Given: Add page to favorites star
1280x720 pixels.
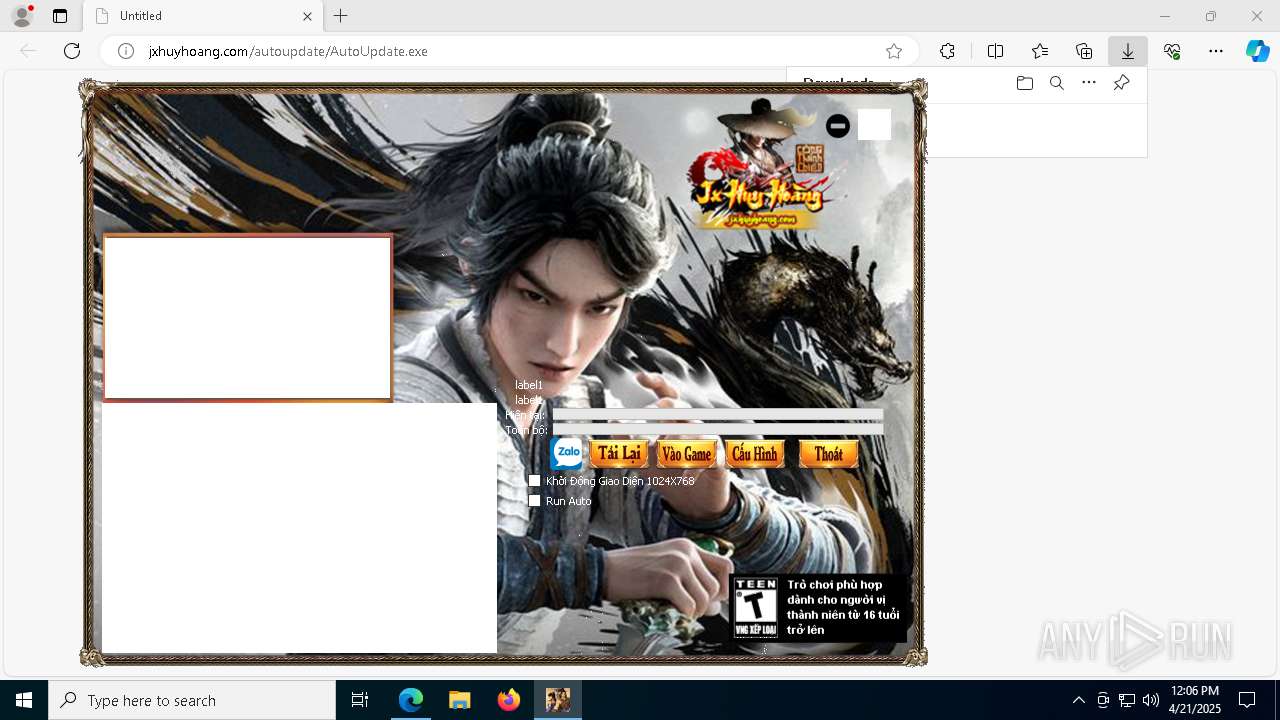Looking at the screenshot, I should 894,51.
